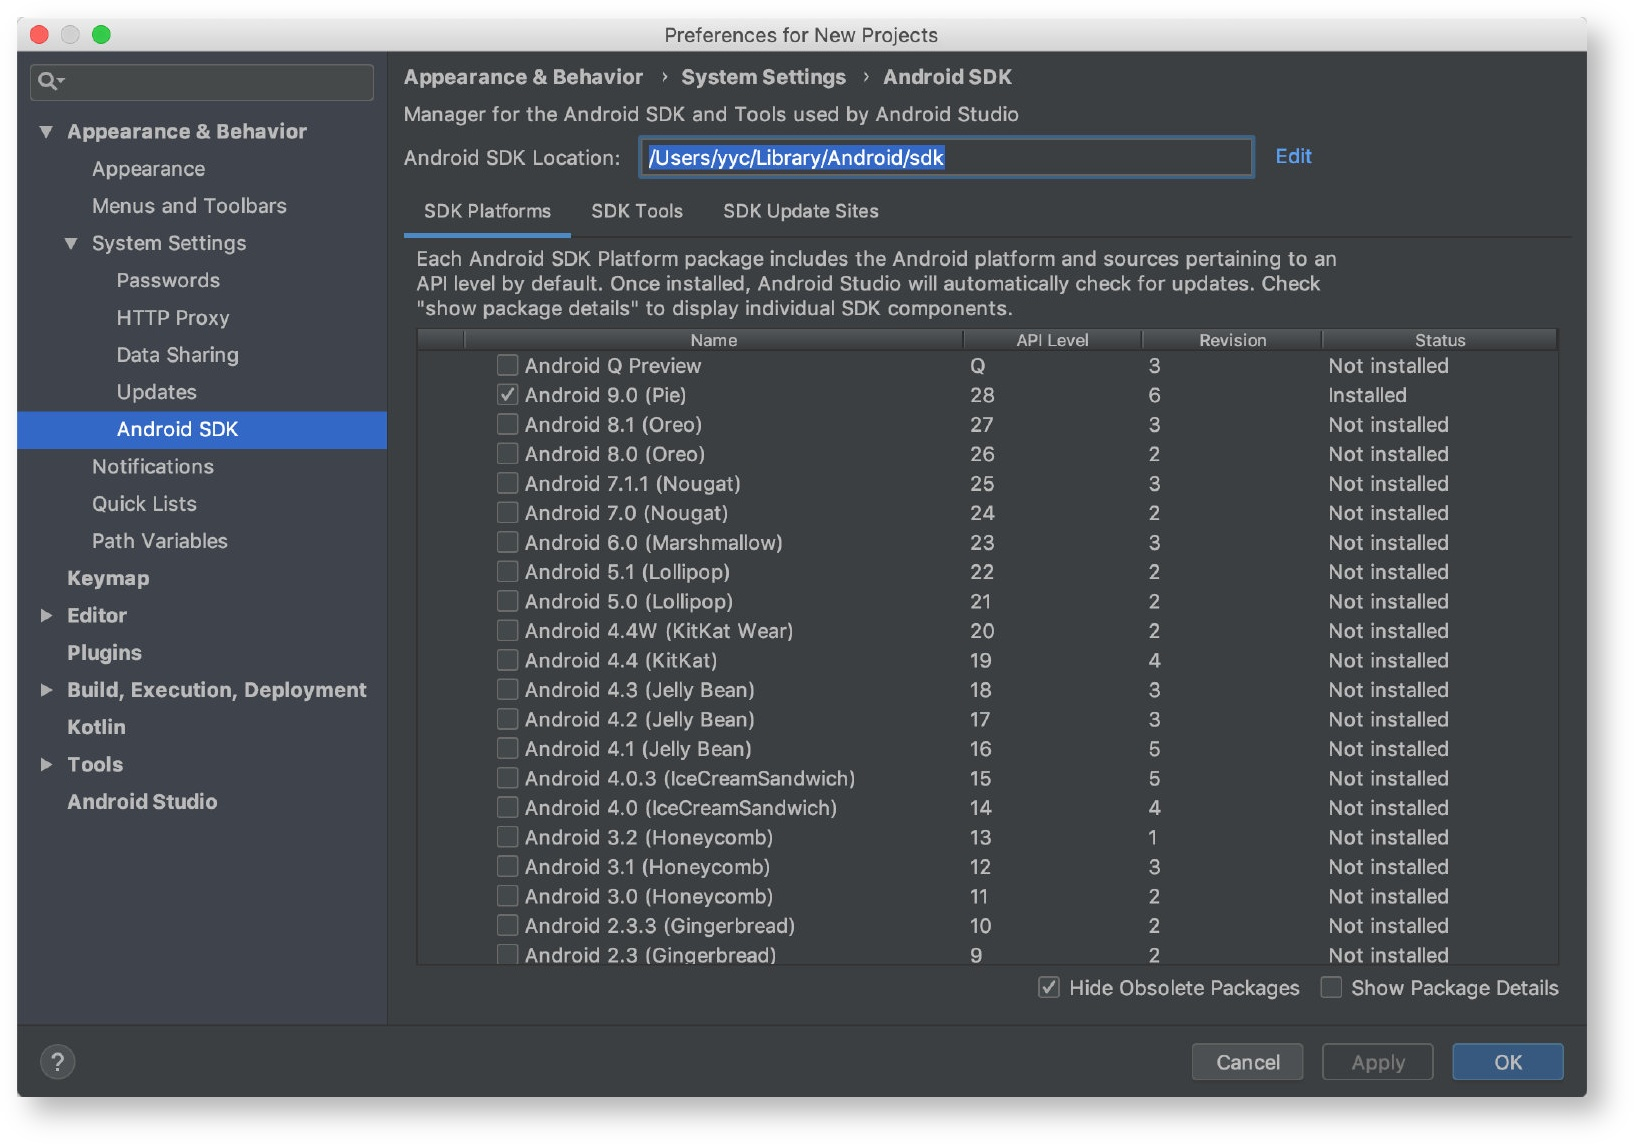Select the Android 4.2 (Jelly Bean) row text
Viewport: 1635px width, 1145px height.
tap(640, 719)
